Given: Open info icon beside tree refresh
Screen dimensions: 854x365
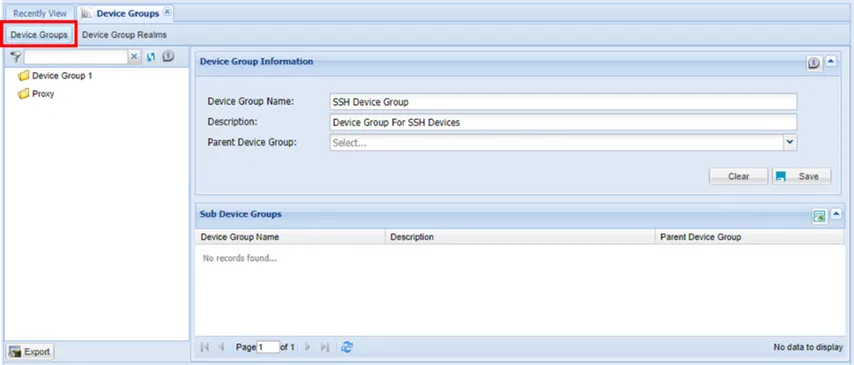Looking at the screenshot, I should [168, 56].
